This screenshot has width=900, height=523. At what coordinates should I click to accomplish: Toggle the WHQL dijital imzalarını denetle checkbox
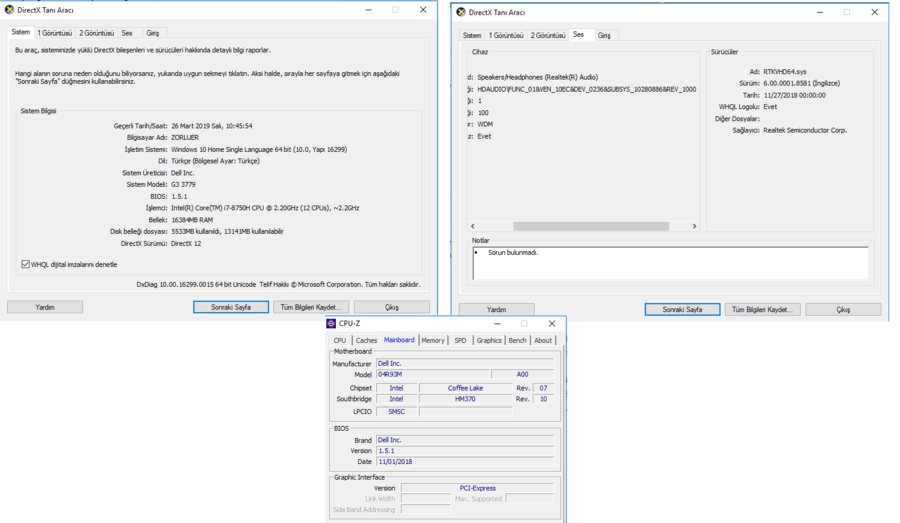pyautogui.click(x=25, y=264)
